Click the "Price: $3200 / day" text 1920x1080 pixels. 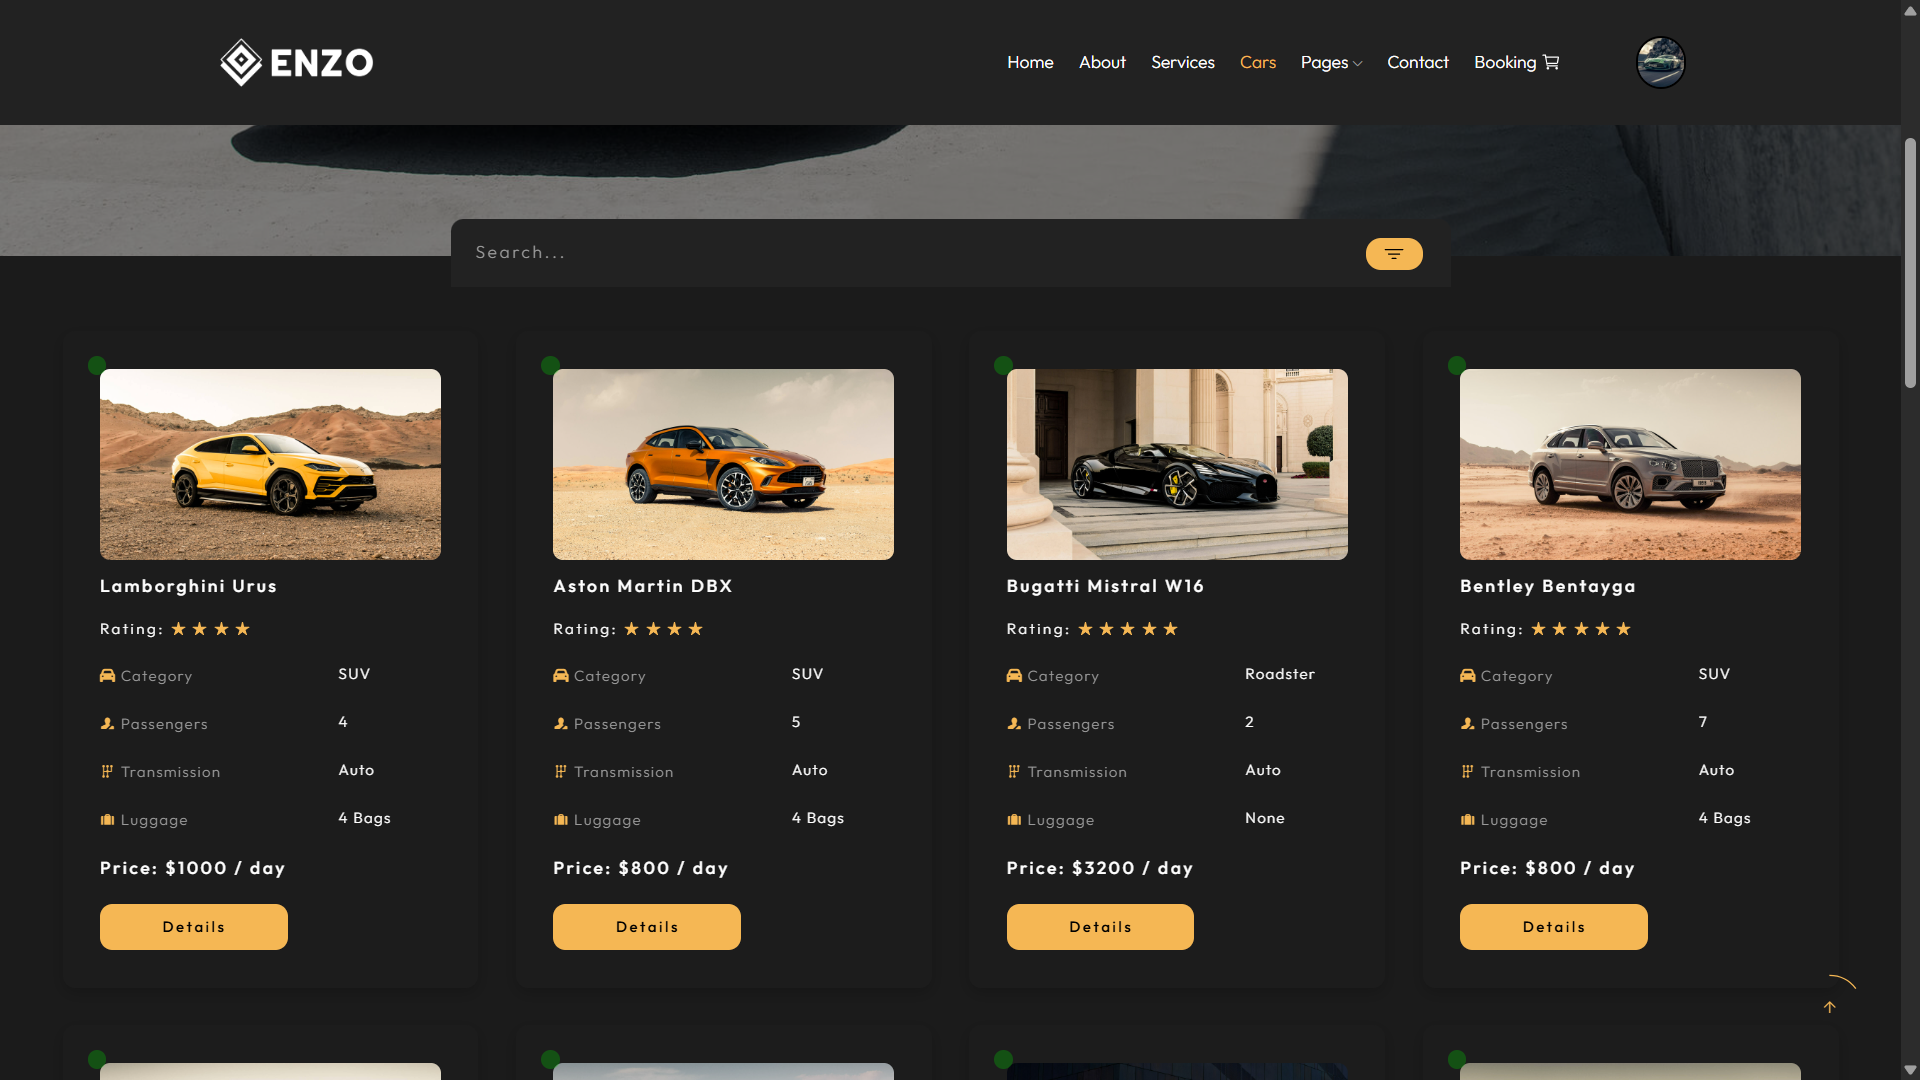(x=1100, y=868)
